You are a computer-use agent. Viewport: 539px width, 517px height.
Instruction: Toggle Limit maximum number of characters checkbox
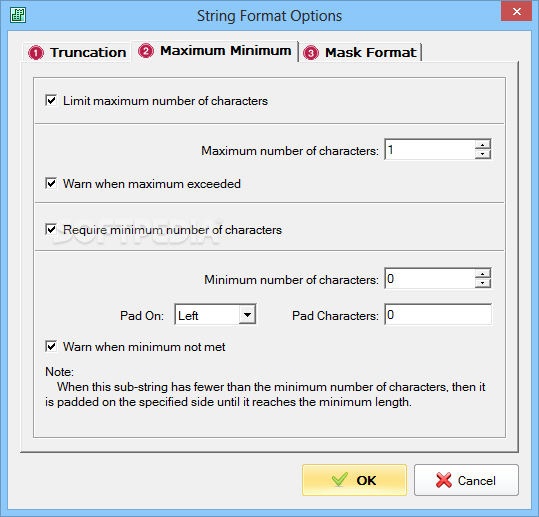point(51,100)
